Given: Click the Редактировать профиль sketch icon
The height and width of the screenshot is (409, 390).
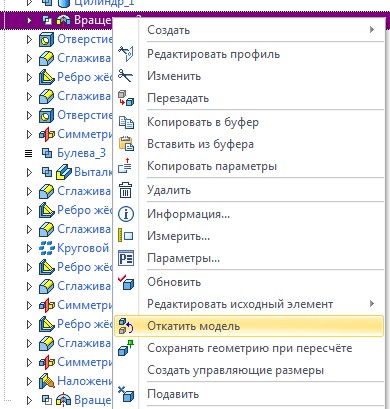Looking at the screenshot, I should (x=126, y=54).
